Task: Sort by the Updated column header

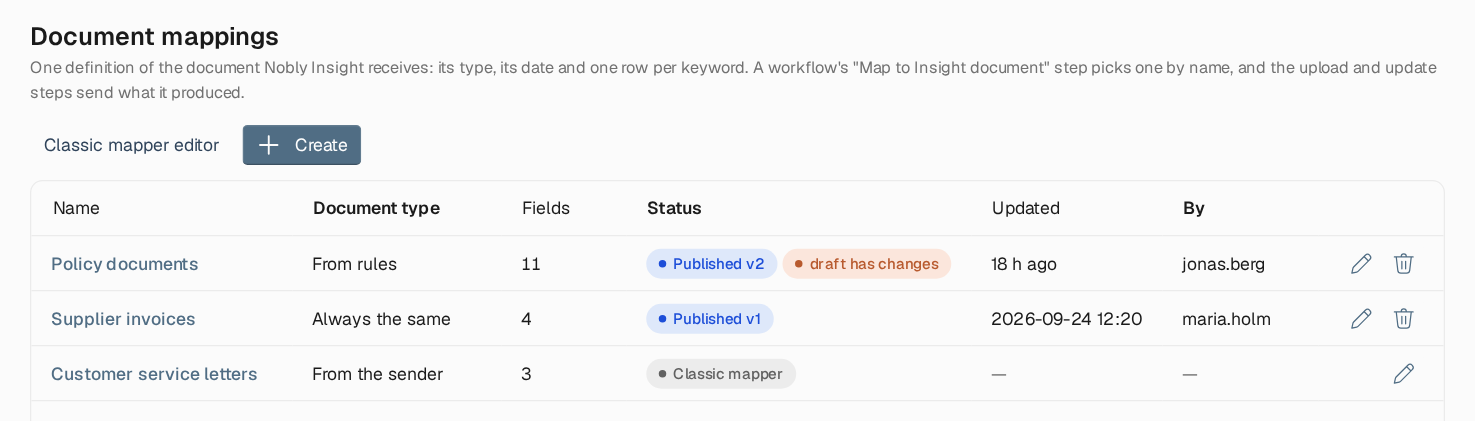Action: (x=1026, y=208)
